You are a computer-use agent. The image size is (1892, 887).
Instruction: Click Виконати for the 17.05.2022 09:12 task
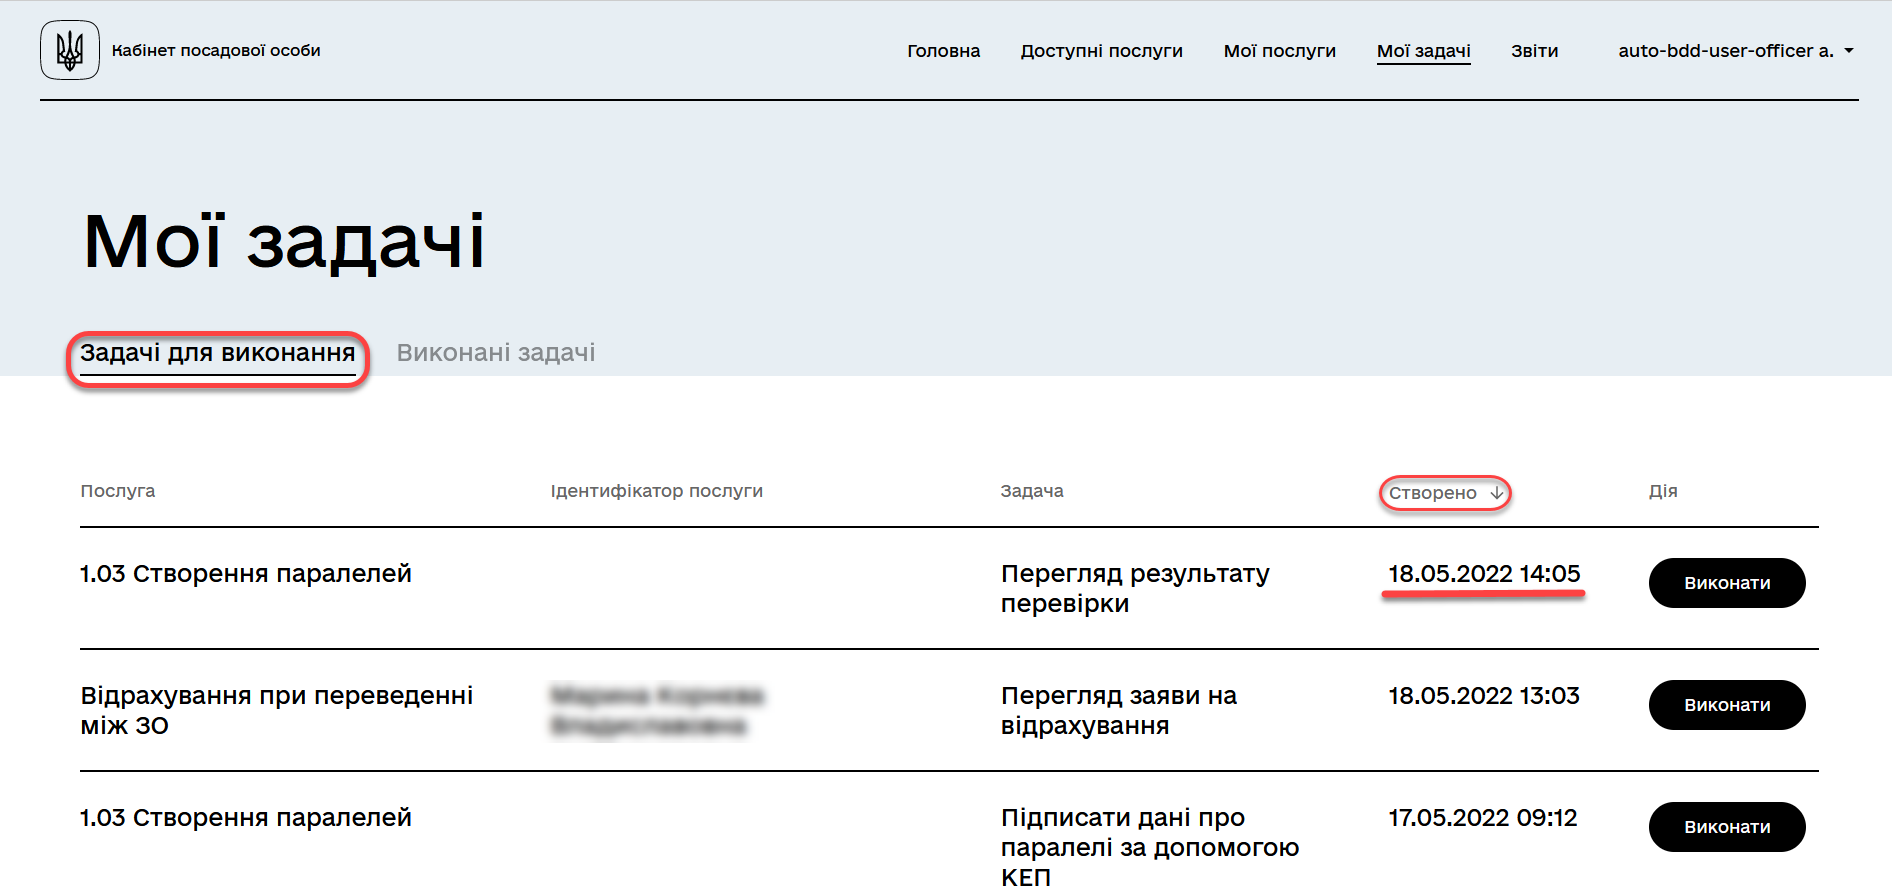pos(1727,827)
